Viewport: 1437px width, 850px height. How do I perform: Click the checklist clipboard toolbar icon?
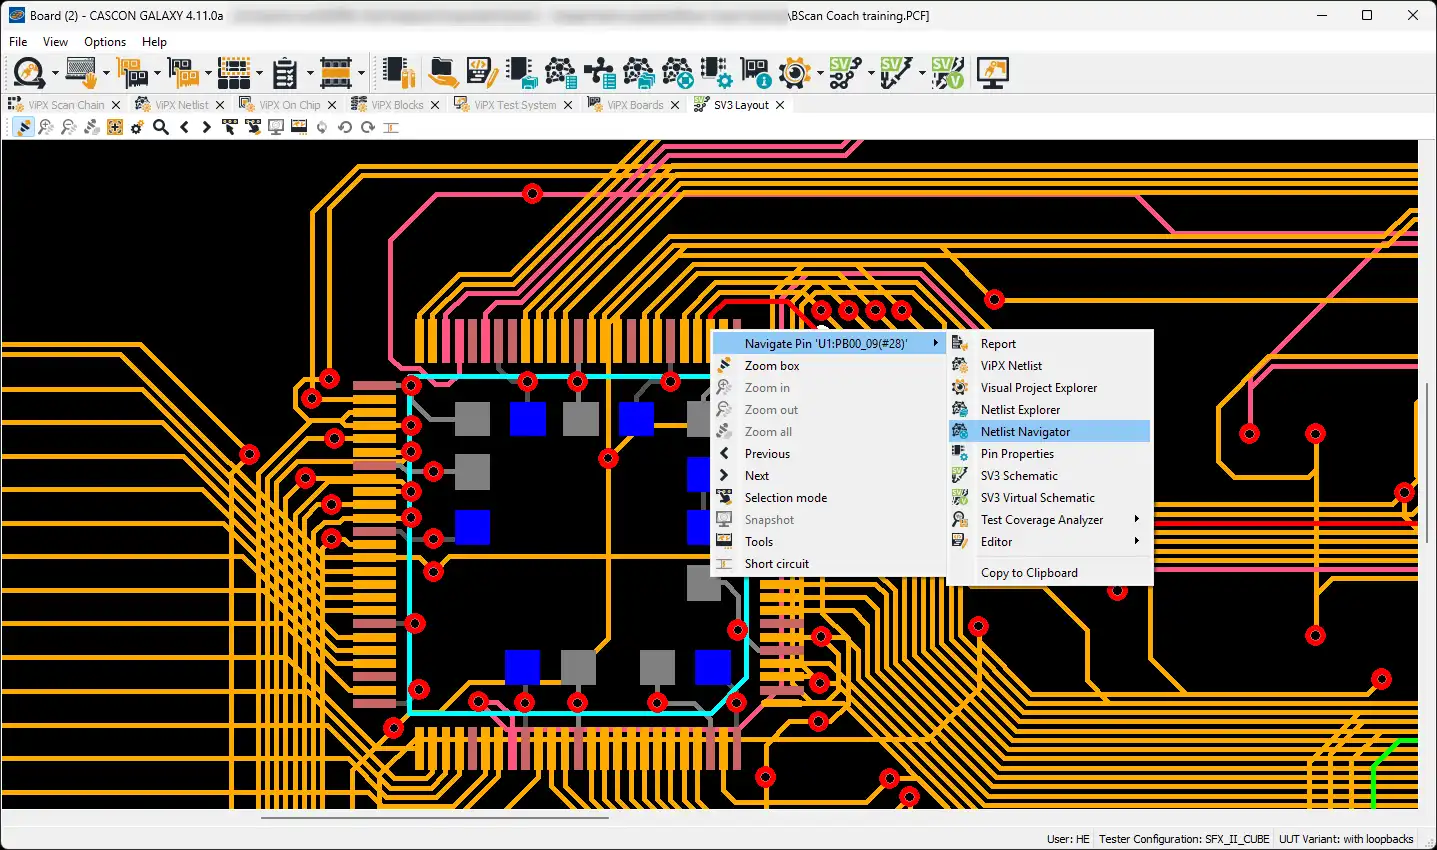(285, 73)
